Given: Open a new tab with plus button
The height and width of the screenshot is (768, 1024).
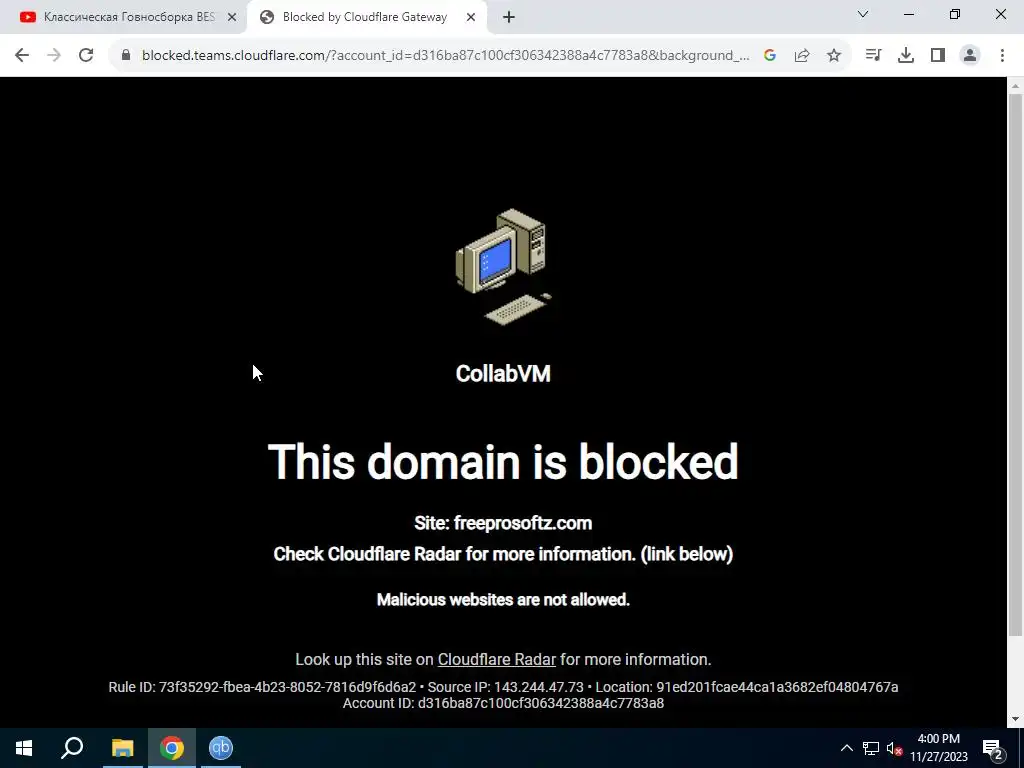Looking at the screenshot, I should 509,18.
